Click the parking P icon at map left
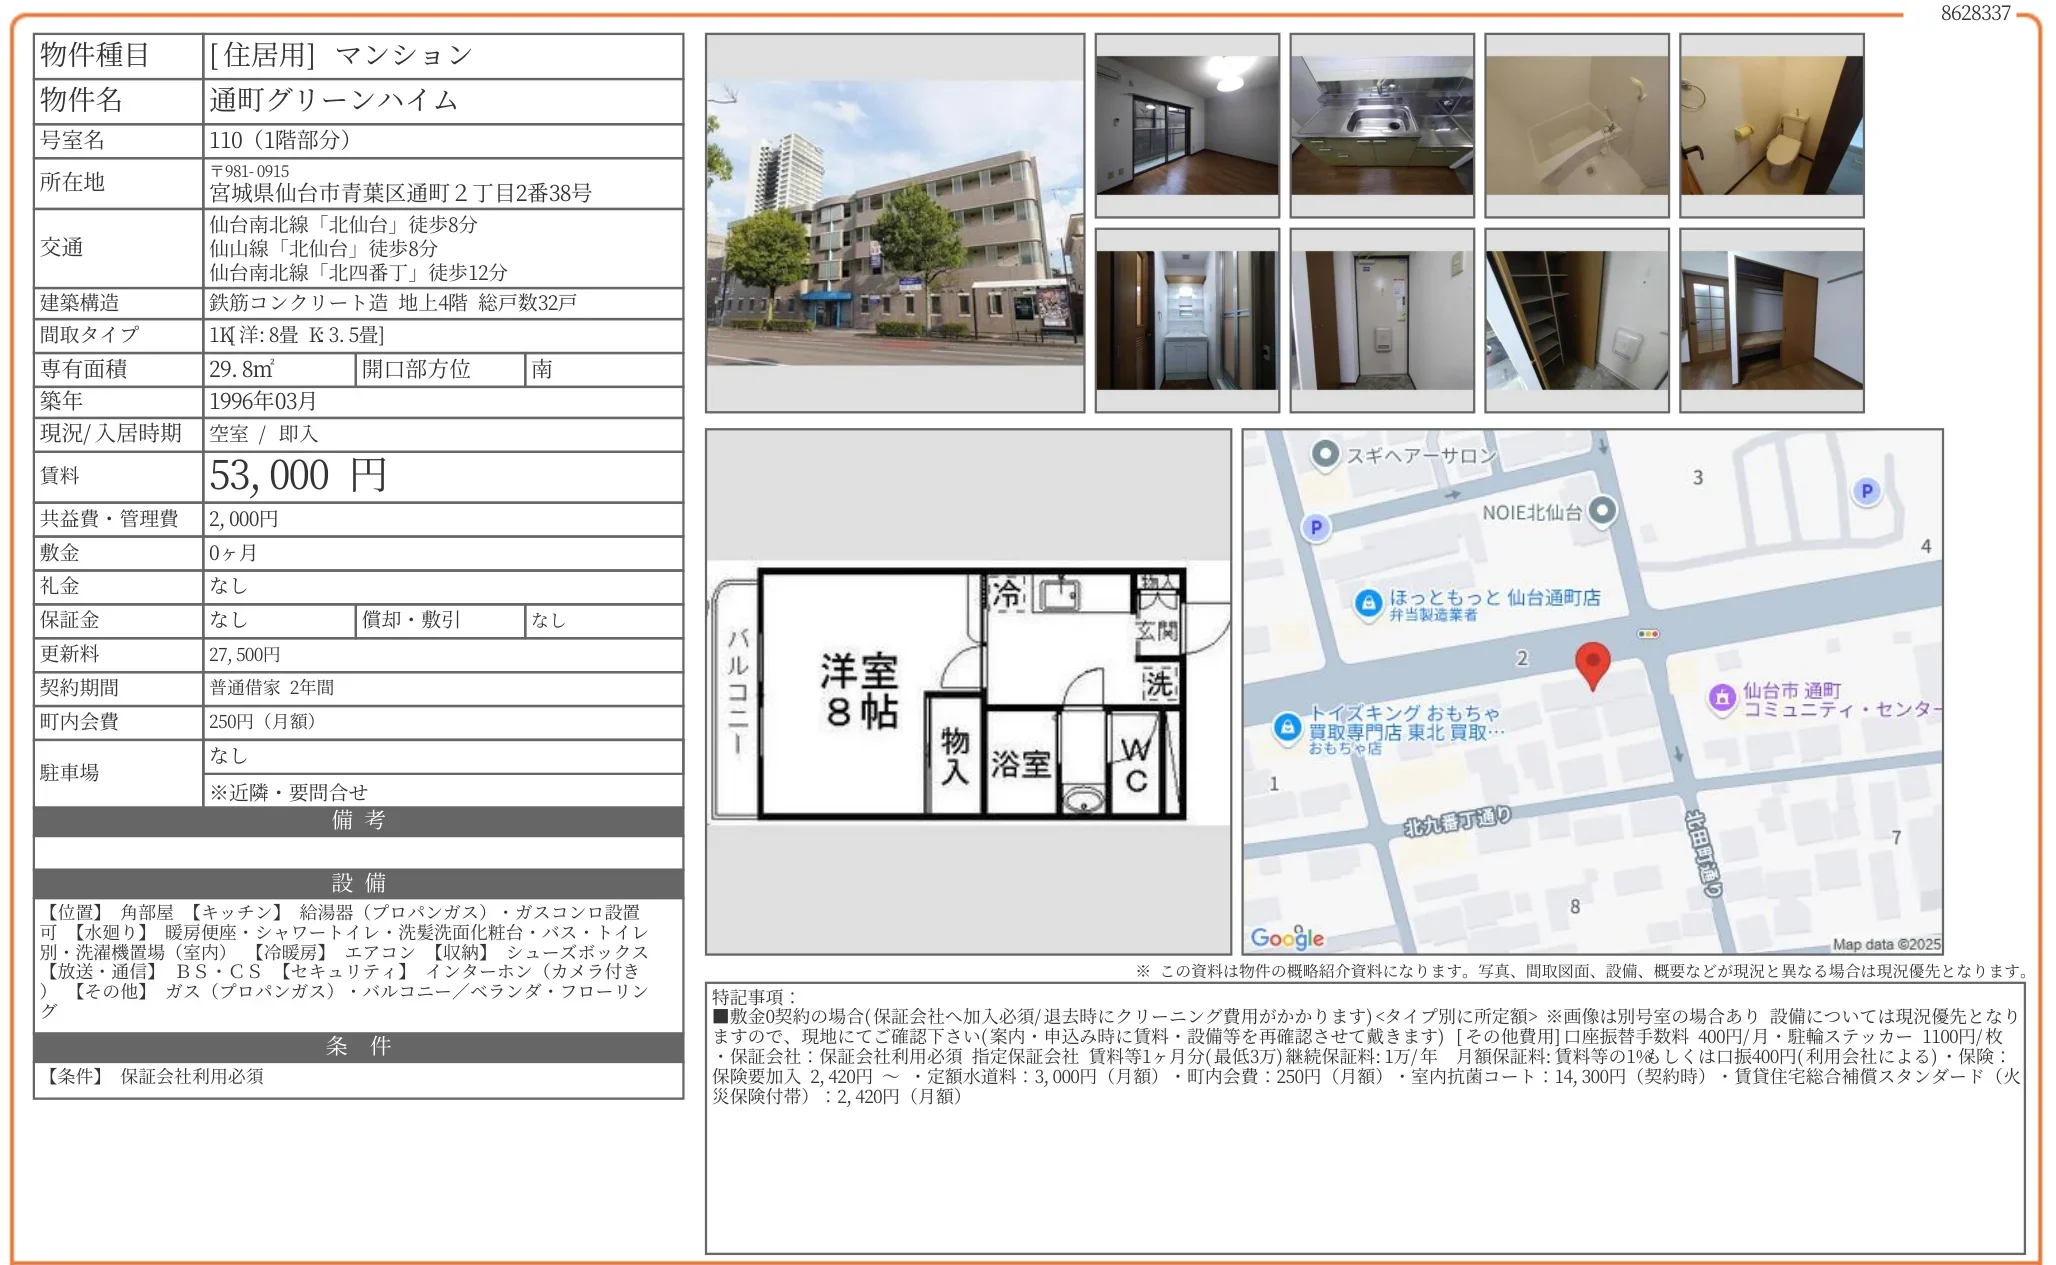Viewport: 2056px width, 1265px height. [x=1316, y=527]
